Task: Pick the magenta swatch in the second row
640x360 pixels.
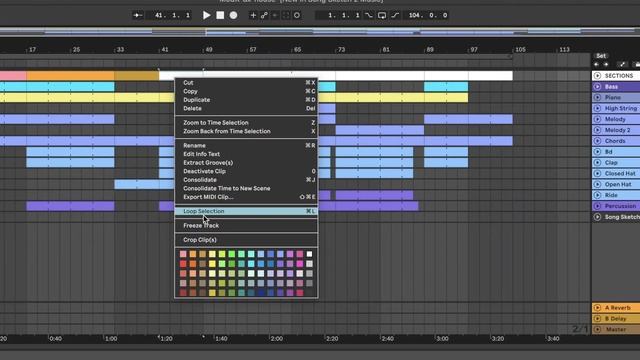Action: coord(300,264)
